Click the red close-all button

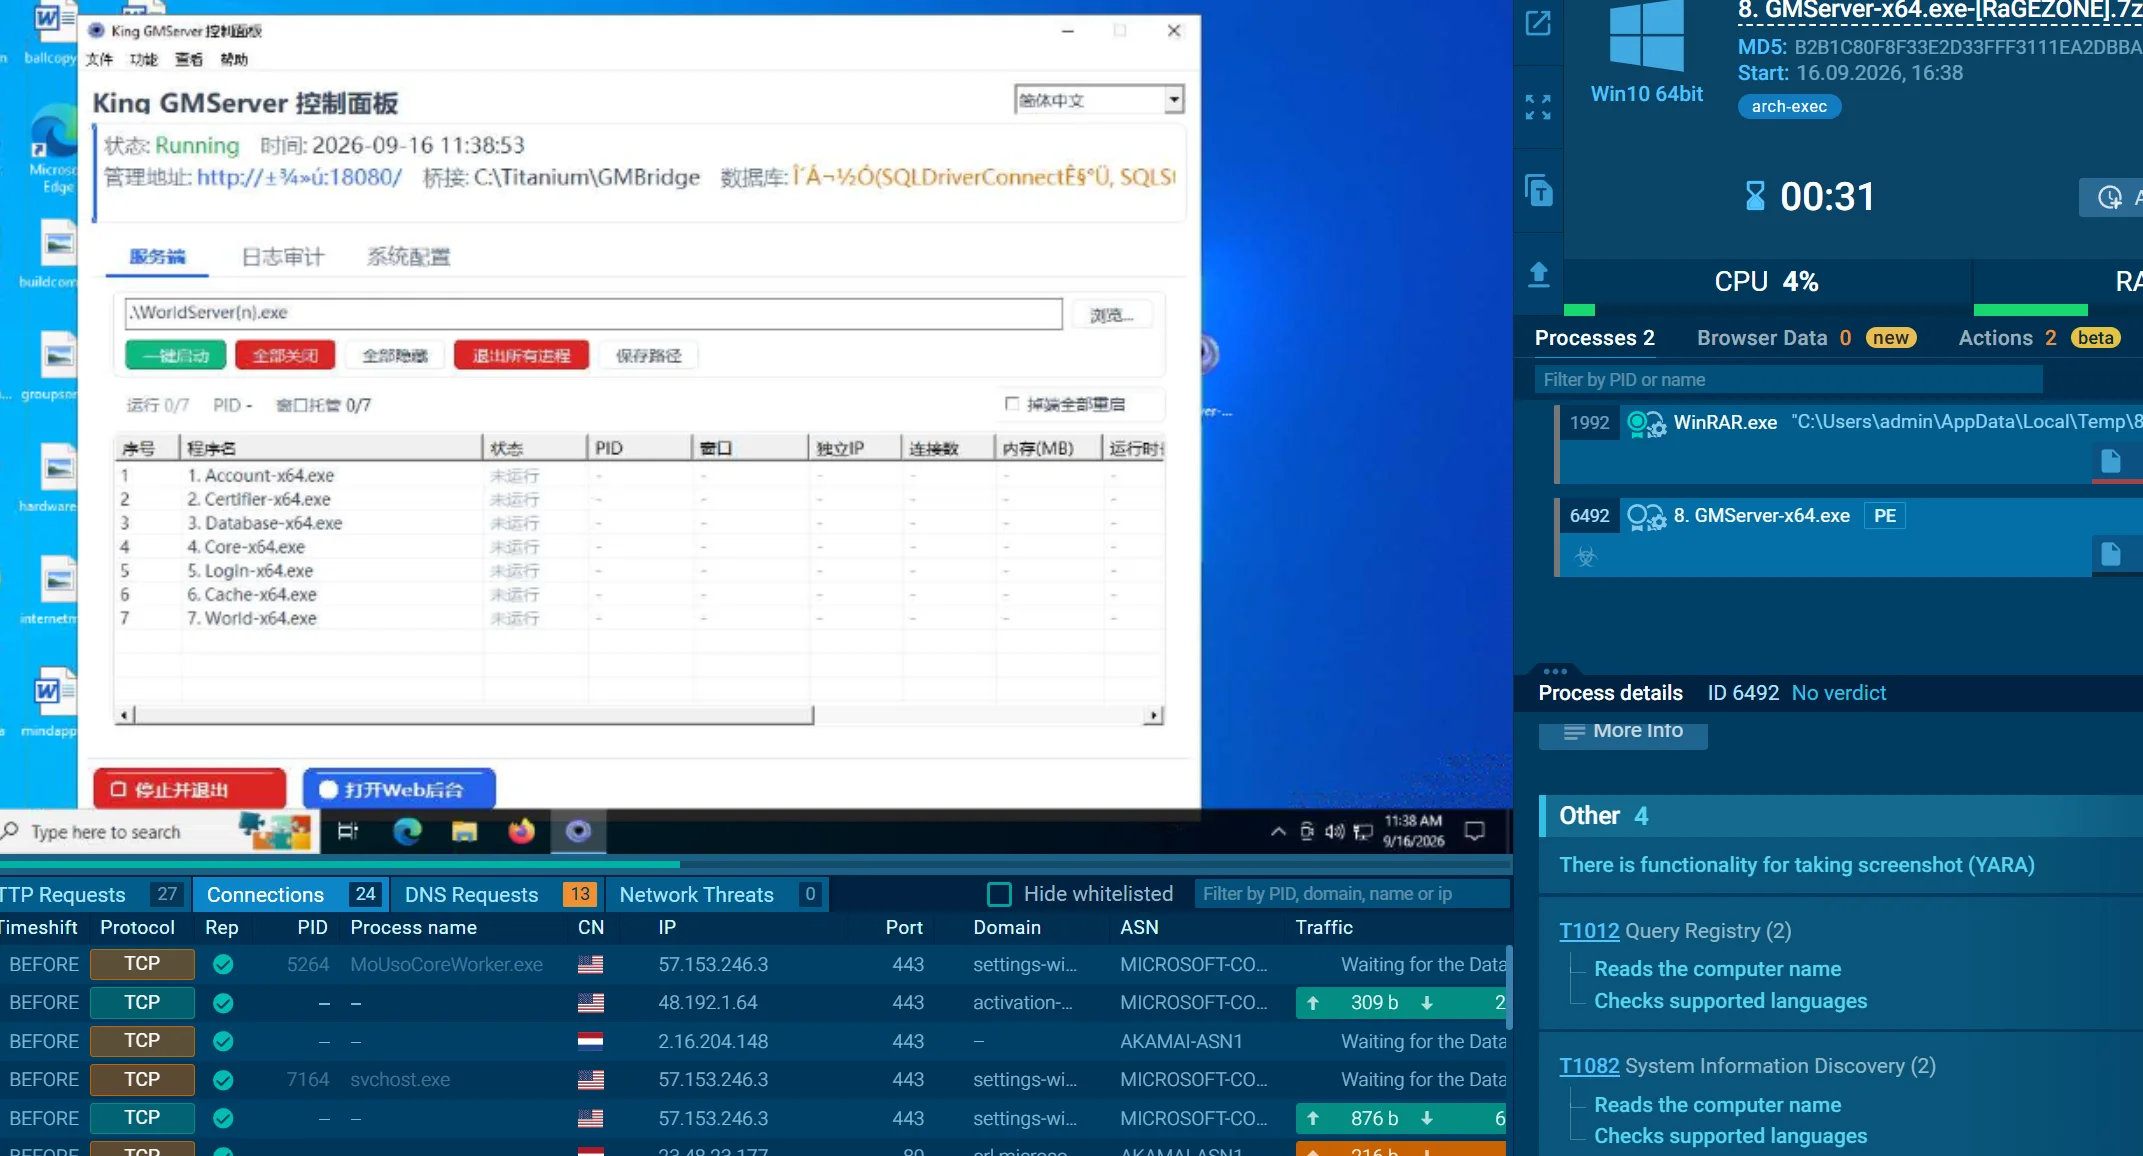[286, 356]
